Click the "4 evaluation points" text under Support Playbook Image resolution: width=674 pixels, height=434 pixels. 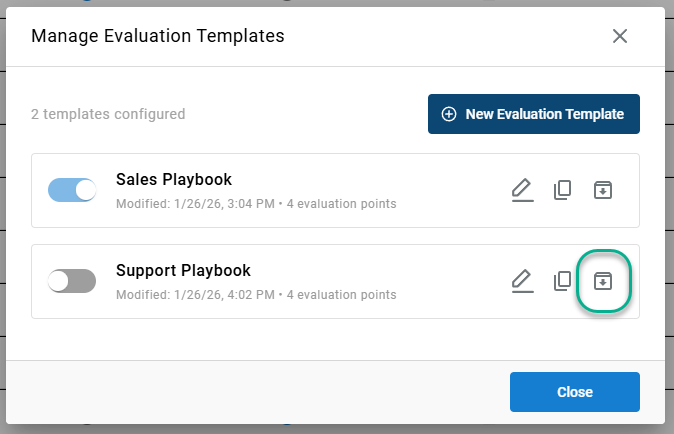(x=342, y=295)
